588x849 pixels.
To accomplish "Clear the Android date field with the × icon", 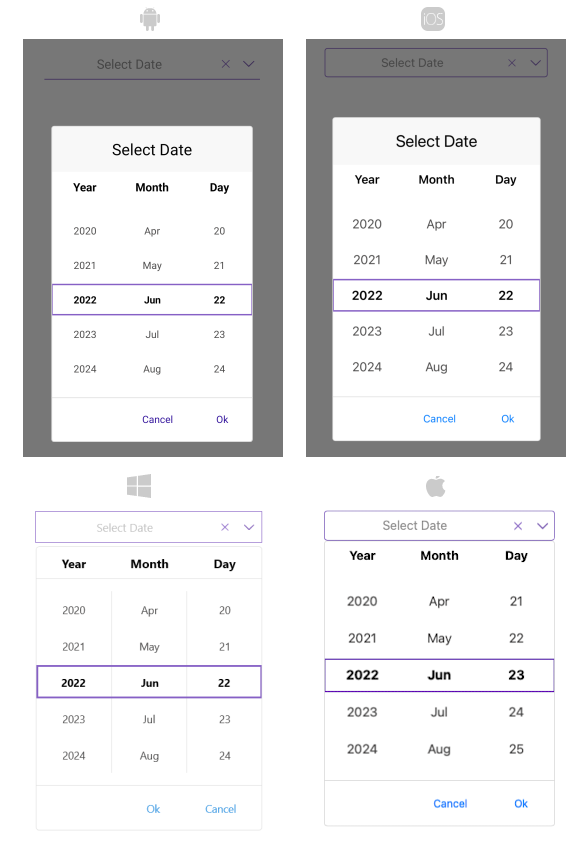I will click(x=225, y=64).
